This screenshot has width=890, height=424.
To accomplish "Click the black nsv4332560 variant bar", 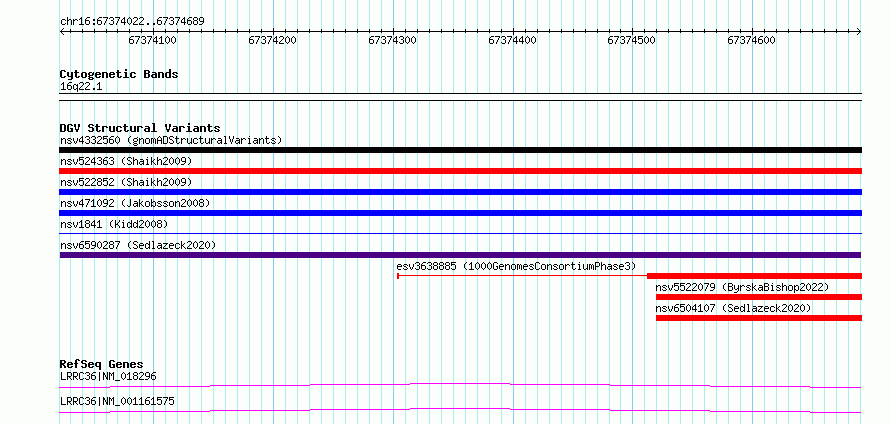I will 460,150.
